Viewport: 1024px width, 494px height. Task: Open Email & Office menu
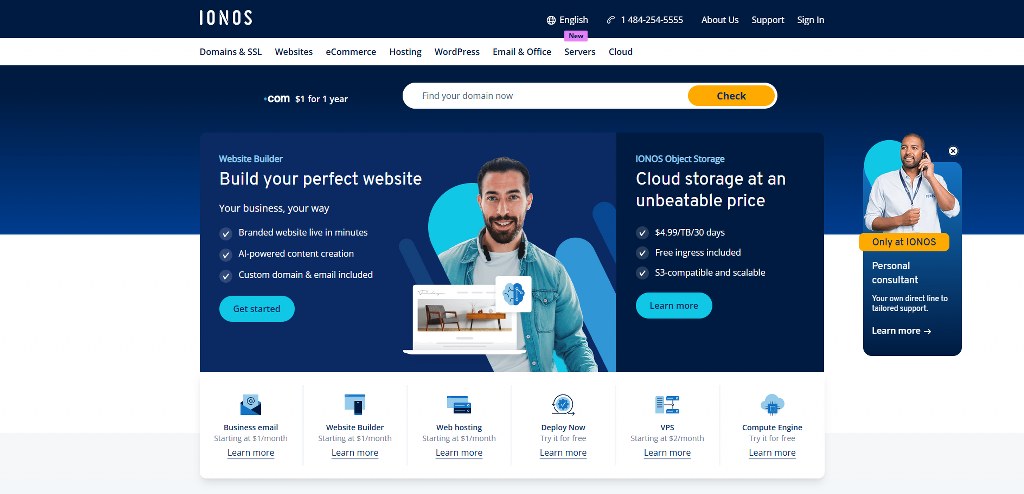click(x=522, y=52)
